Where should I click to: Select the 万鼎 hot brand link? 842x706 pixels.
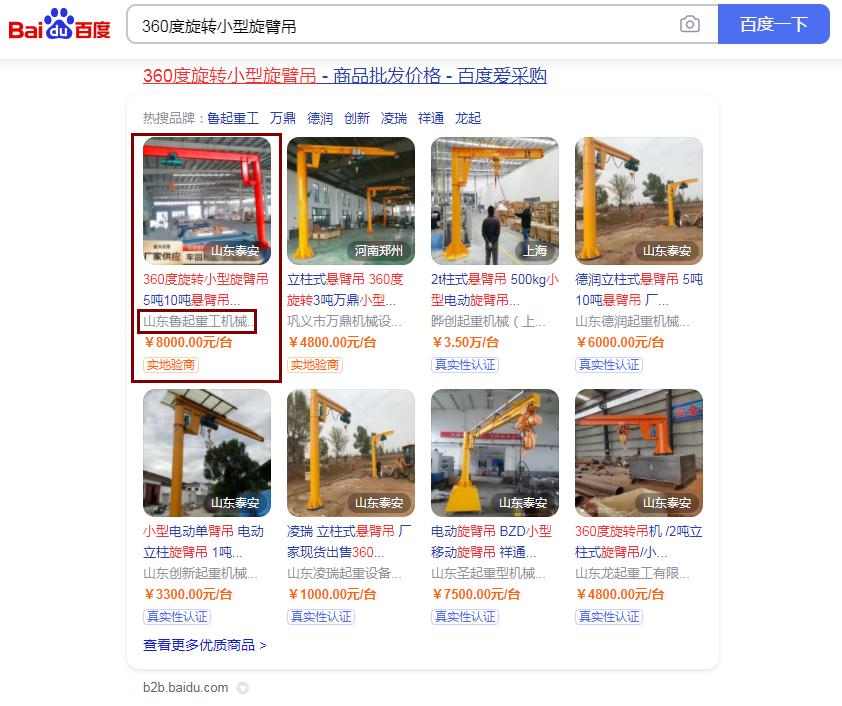point(283,118)
